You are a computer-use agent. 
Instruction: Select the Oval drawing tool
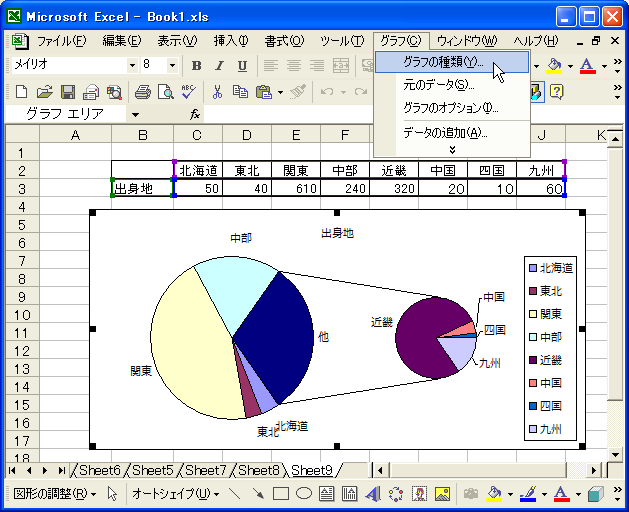(x=304, y=494)
